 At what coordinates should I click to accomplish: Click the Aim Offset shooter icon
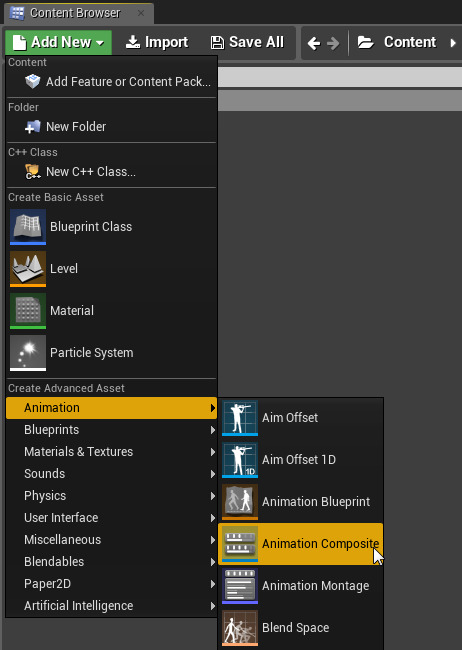[240, 418]
